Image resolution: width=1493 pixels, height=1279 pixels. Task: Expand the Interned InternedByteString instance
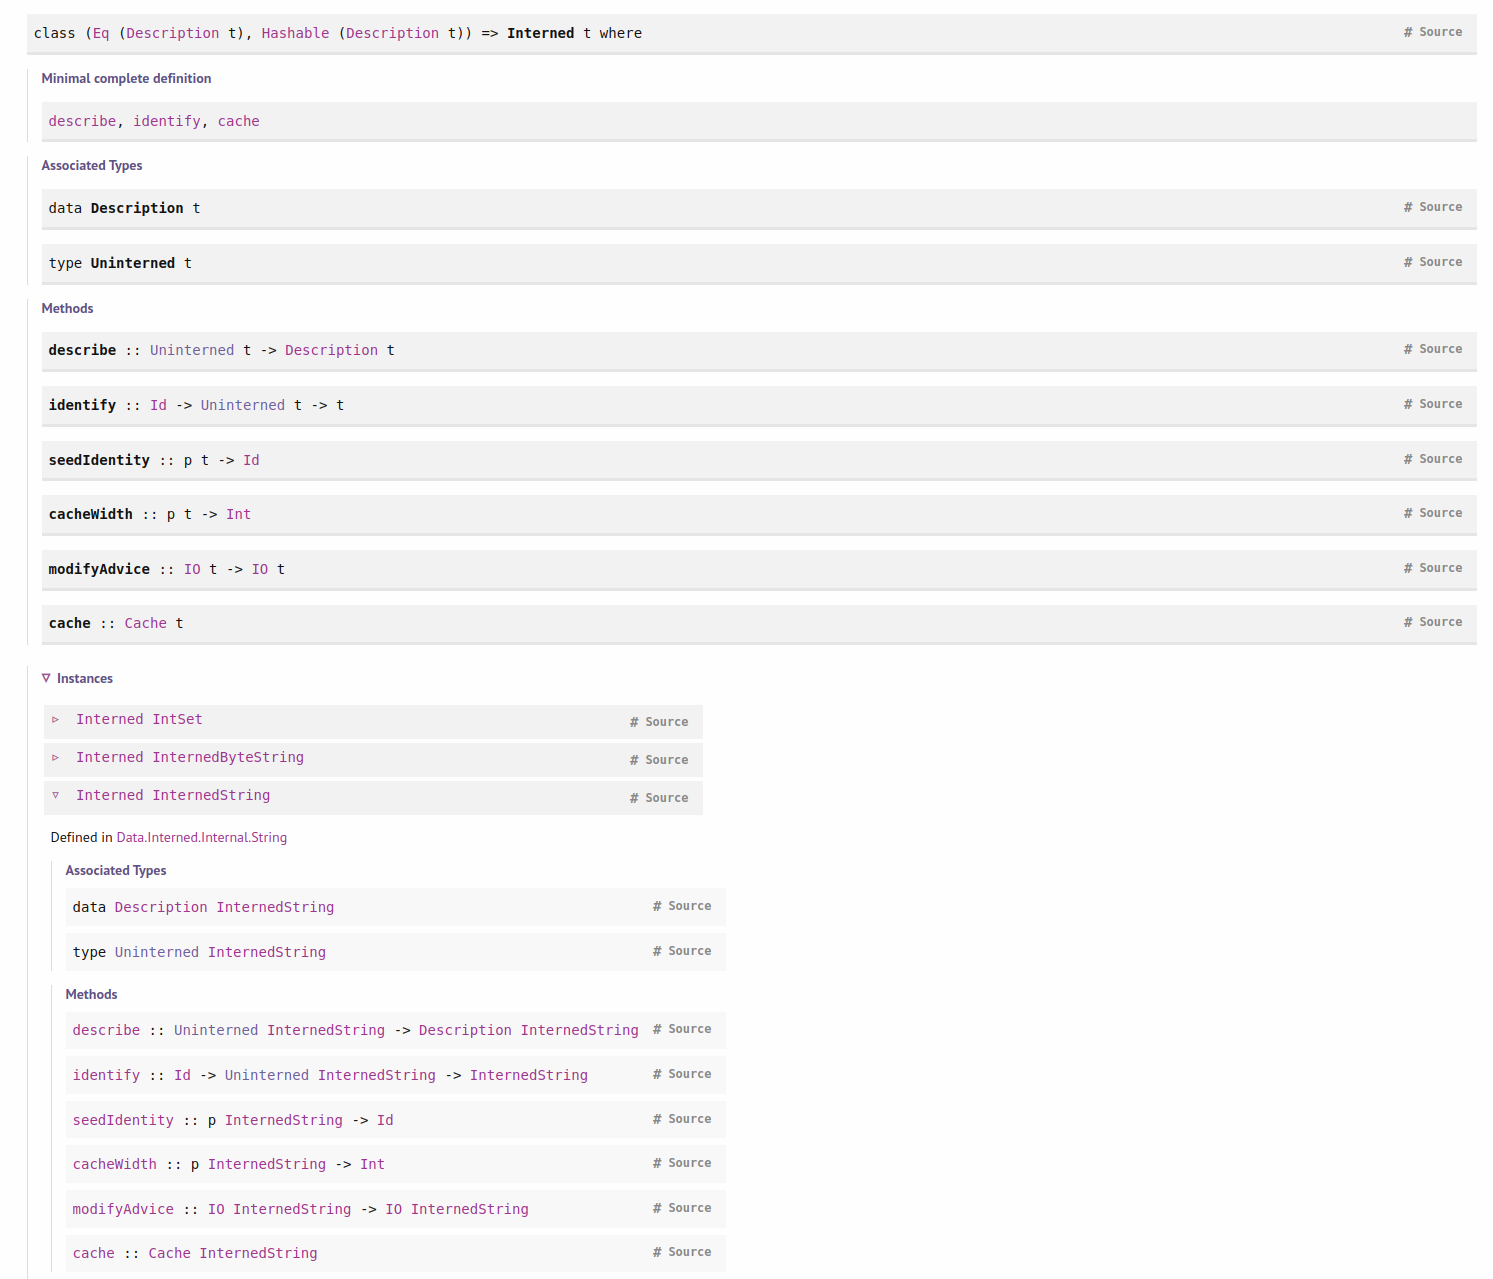pos(56,757)
